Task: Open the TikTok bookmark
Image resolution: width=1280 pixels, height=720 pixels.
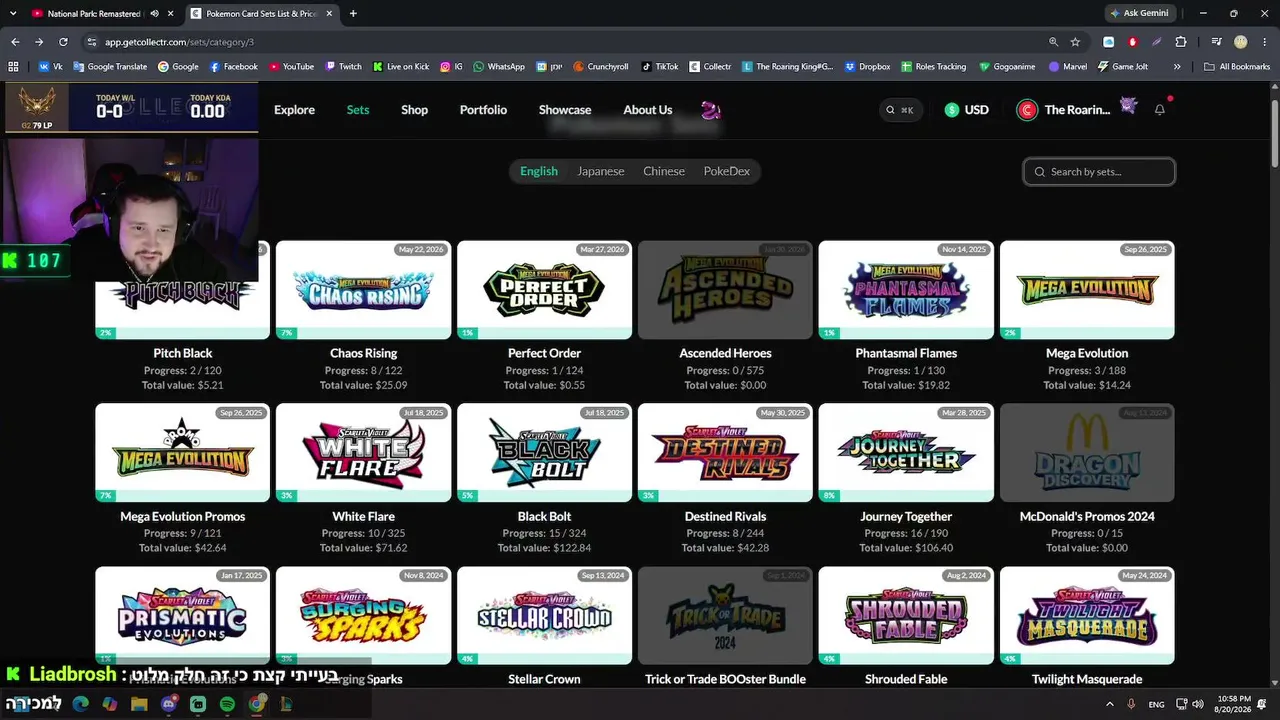Action: tap(660, 67)
